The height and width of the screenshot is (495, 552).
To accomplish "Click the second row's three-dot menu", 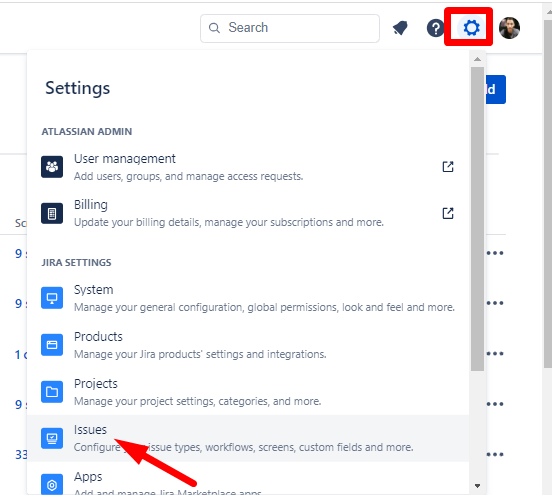I will 495,303.
